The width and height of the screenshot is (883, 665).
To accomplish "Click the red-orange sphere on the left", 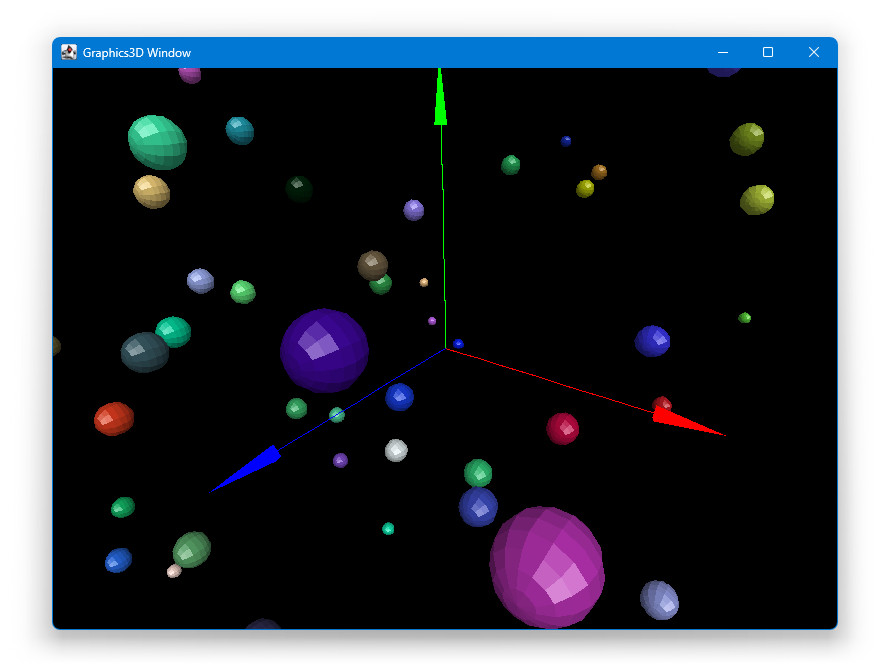I will click(114, 418).
